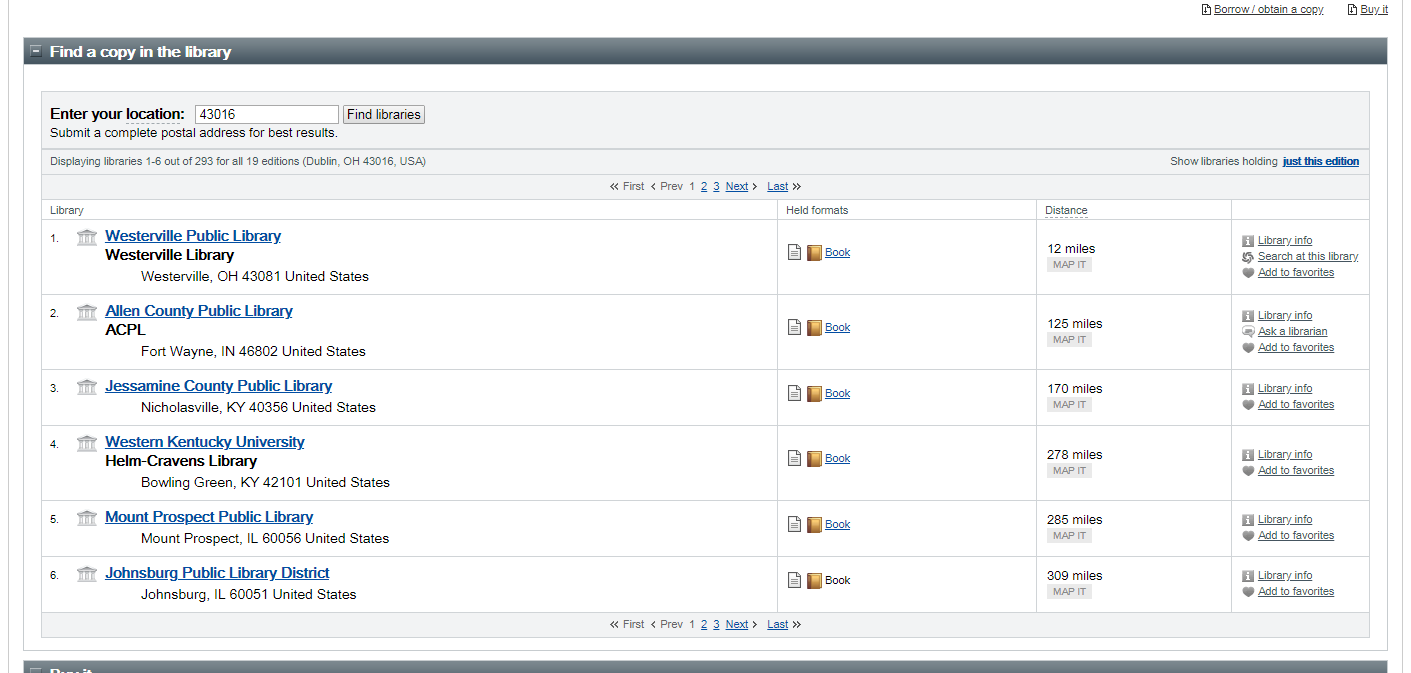Go to page 2 in top pagination

pos(704,186)
